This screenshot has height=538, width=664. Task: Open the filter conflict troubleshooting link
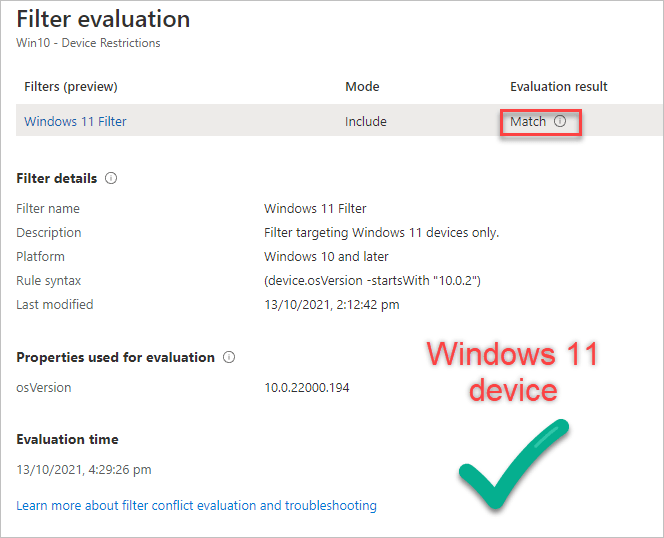196,505
